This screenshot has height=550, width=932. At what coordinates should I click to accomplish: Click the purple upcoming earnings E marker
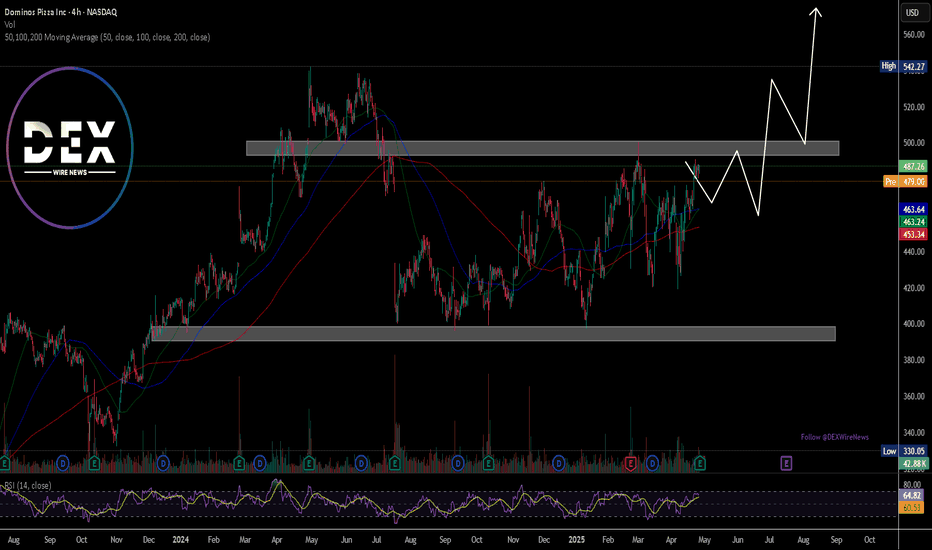click(786, 463)
